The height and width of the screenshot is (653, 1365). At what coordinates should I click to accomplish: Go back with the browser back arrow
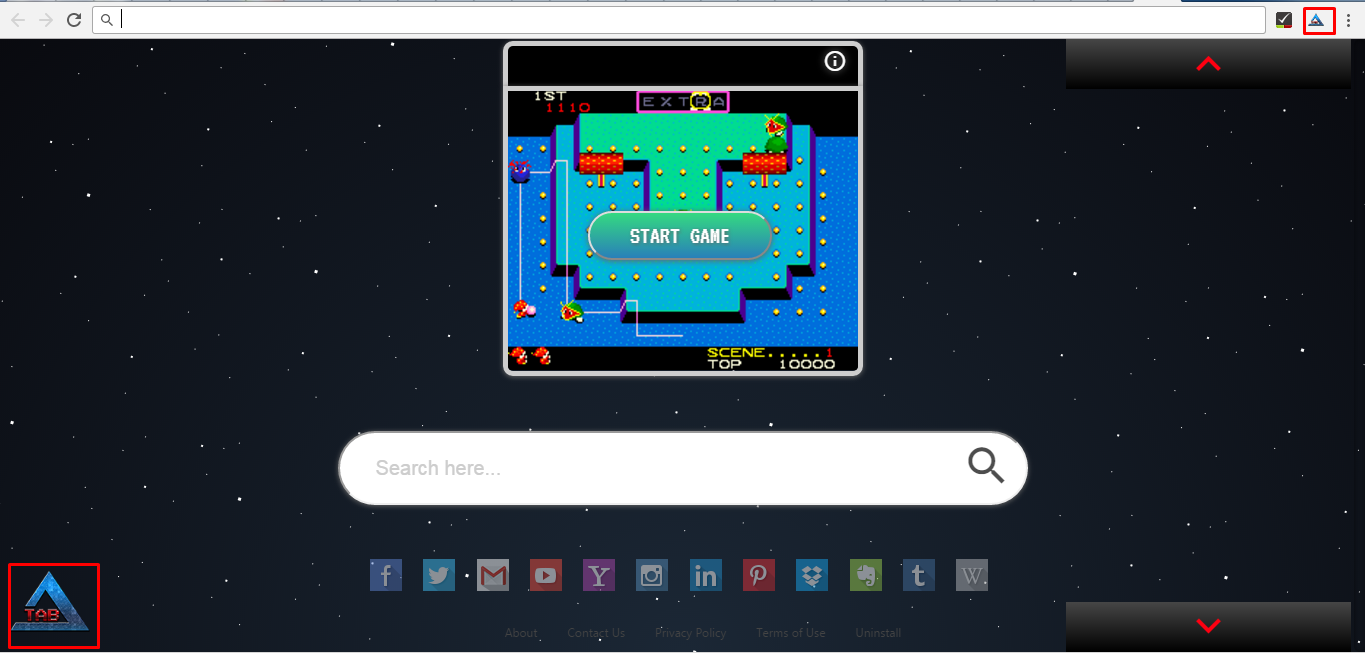[x=18, y=20]
